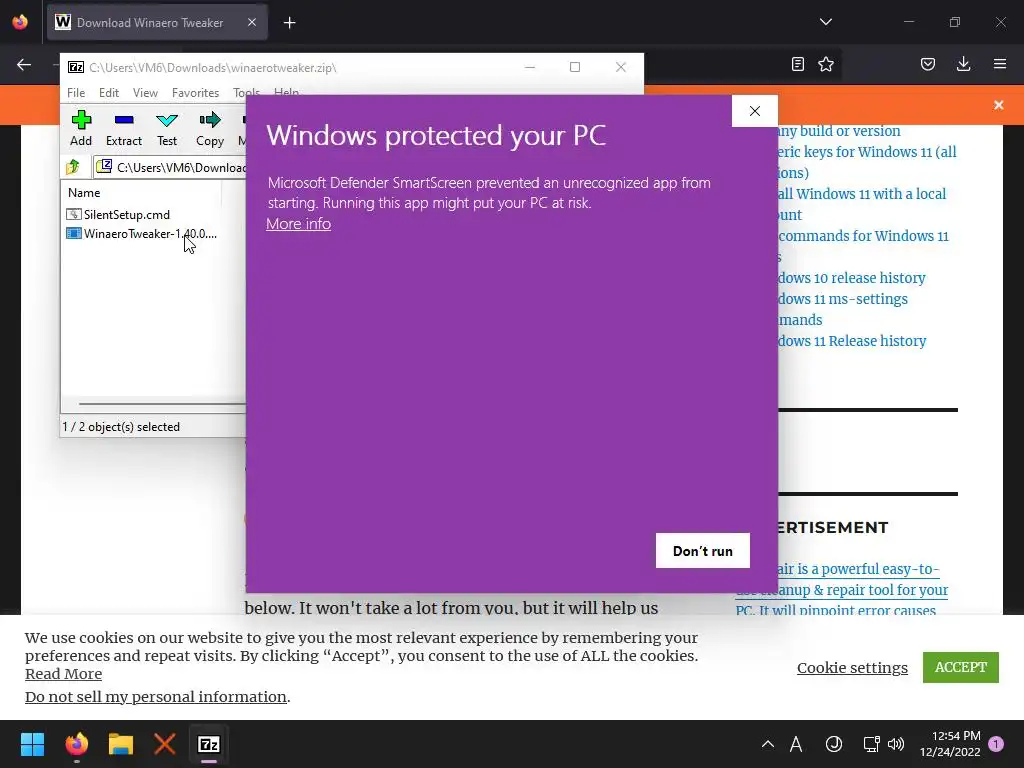
Task: Dismiss the orange notification banner
Action: (999, 105)
